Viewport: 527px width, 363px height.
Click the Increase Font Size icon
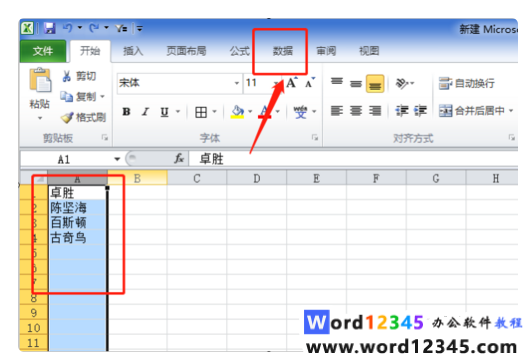coord(291,82)
